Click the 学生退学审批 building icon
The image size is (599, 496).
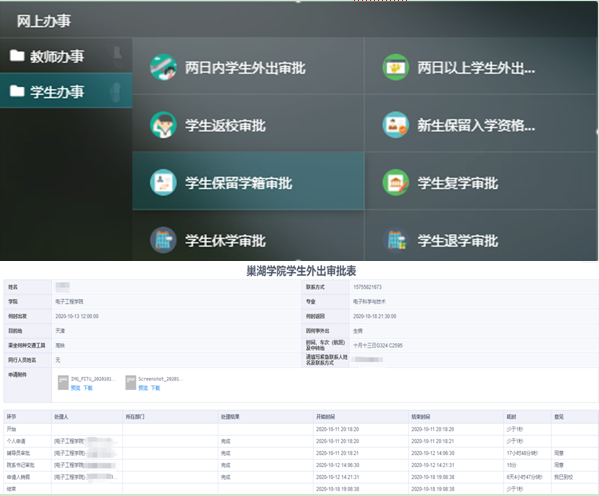396,240
